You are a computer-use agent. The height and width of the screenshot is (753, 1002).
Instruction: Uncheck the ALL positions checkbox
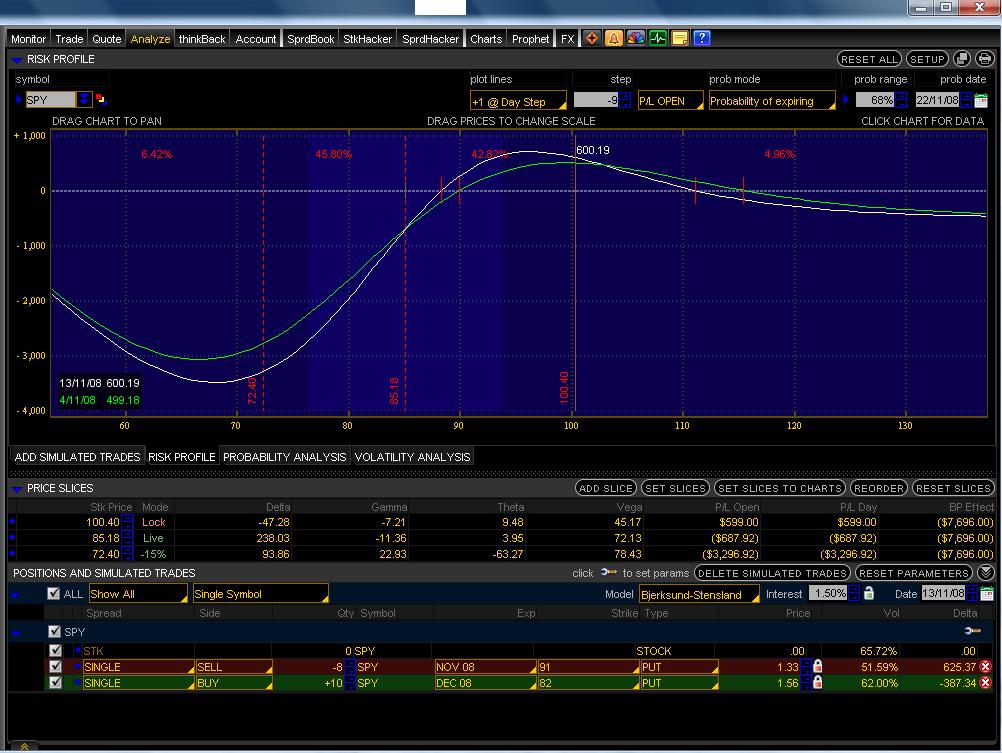click(x=54, y=594)
